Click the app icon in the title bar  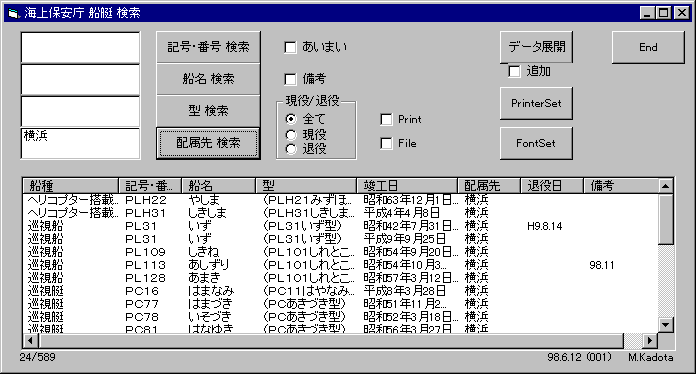[x=14, y=13]
